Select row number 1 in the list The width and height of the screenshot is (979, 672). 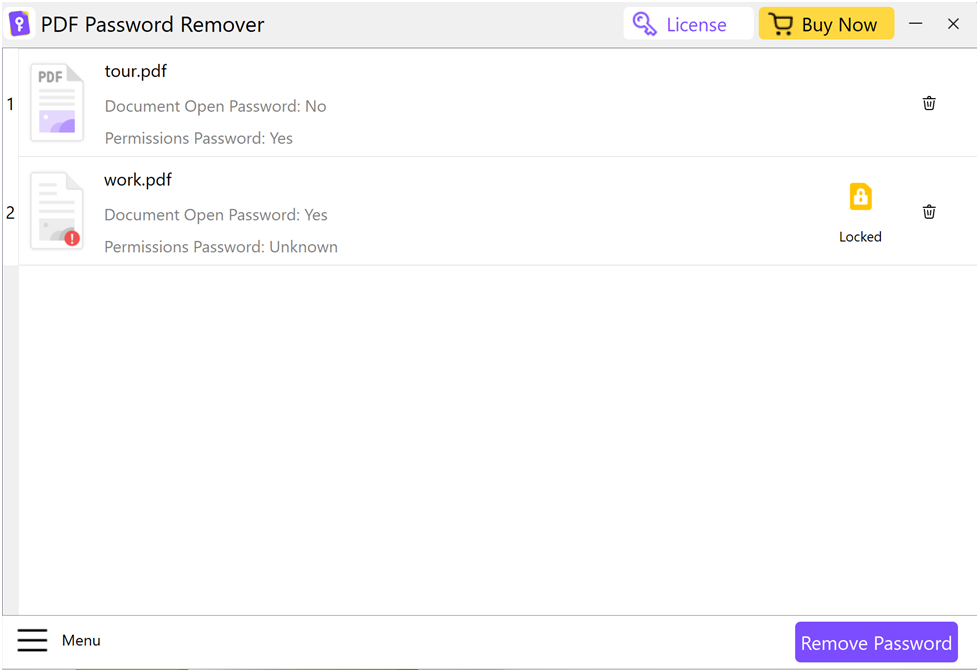click(10, 104)
